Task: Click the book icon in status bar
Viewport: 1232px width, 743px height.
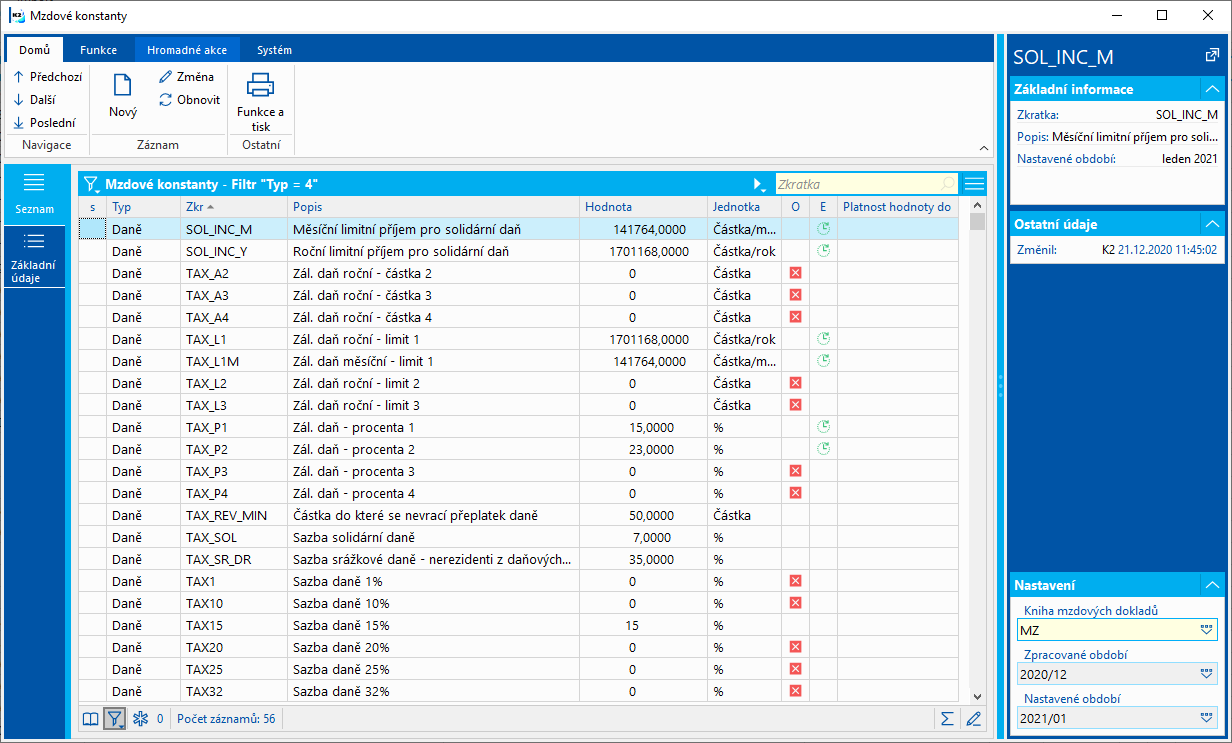Action: (90, 718)
